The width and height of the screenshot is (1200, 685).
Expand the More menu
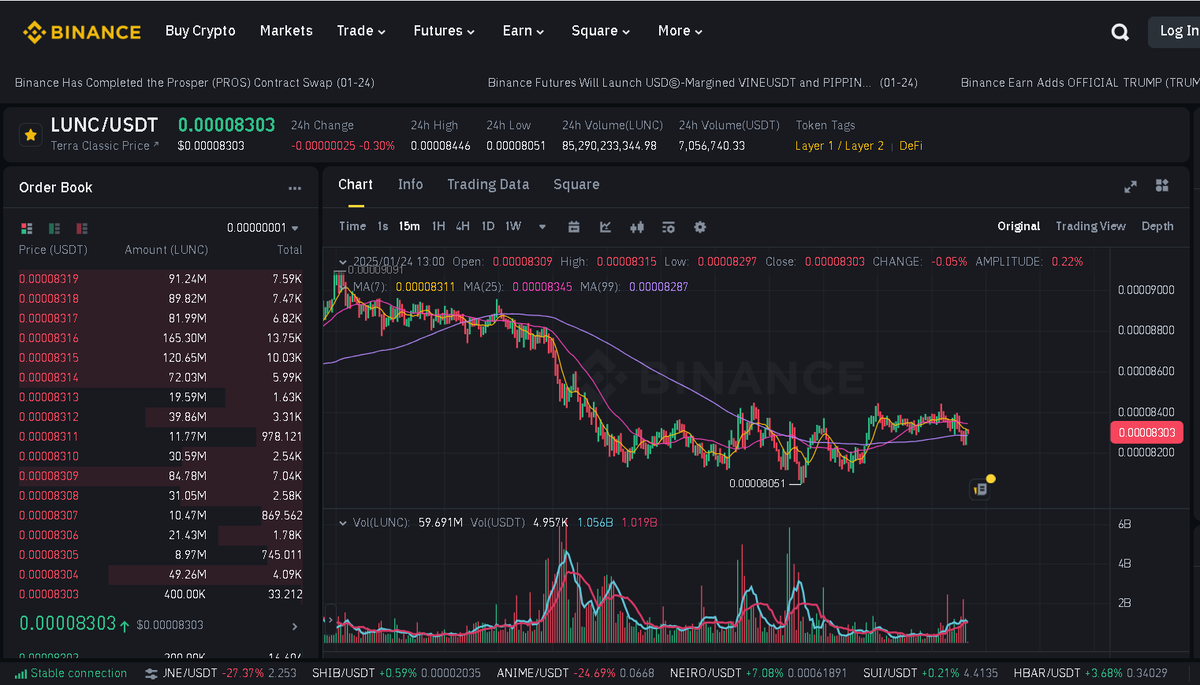(680, 31)
